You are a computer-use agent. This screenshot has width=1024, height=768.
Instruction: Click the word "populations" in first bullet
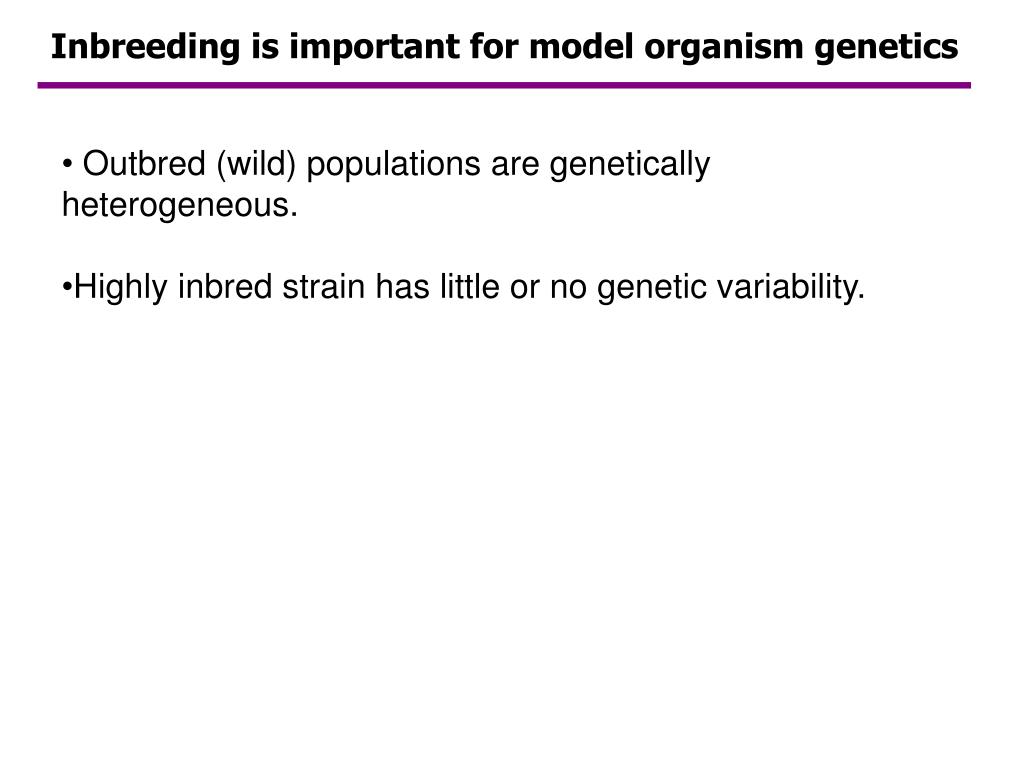(394, 164)
